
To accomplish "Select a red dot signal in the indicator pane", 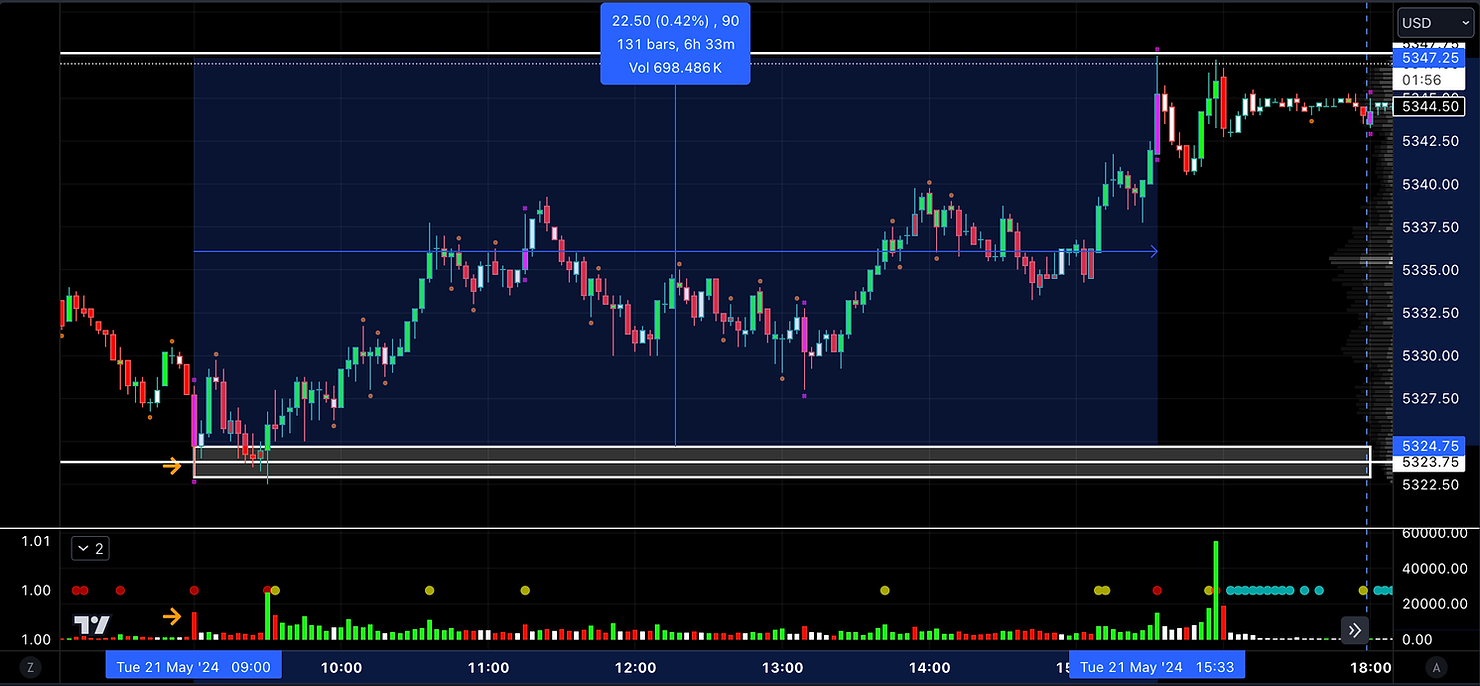I will [x=120, y=590].
